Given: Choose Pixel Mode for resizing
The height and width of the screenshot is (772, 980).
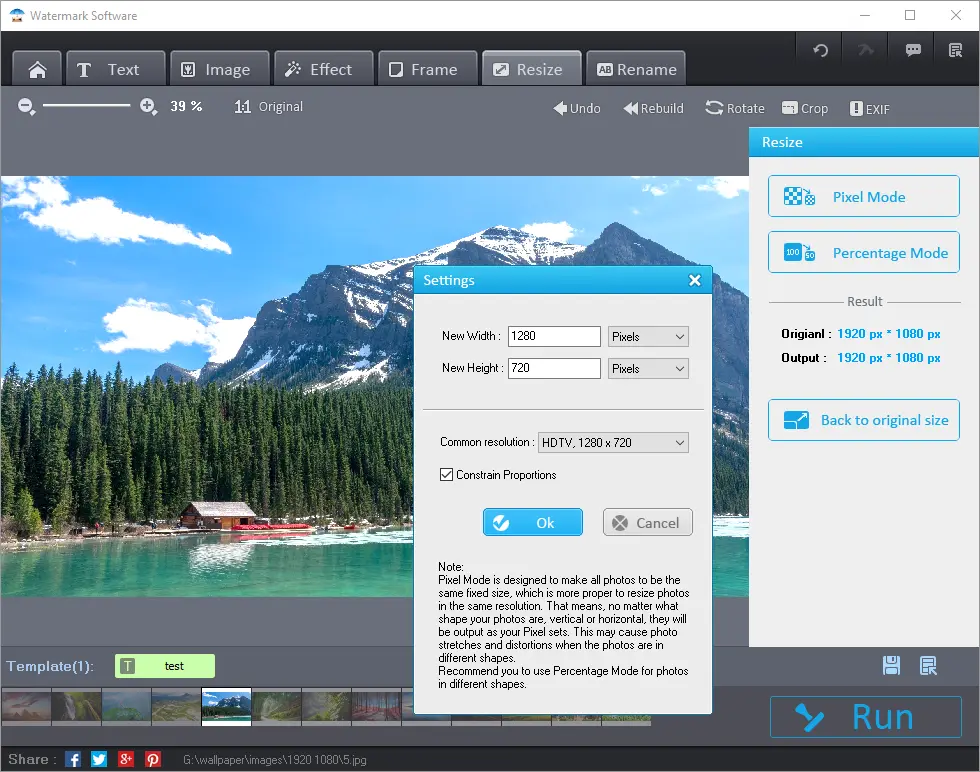Looking at the screenshot, I should pyautogui.click(x=864, y=196).
